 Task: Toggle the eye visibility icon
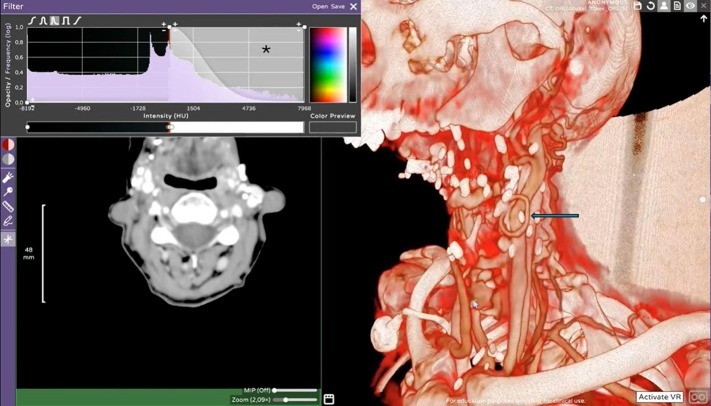690,5
